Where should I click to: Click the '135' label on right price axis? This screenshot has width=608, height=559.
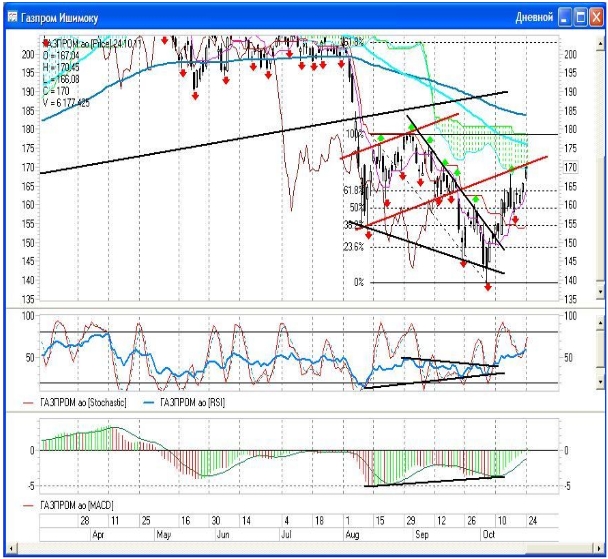point(570,299)
